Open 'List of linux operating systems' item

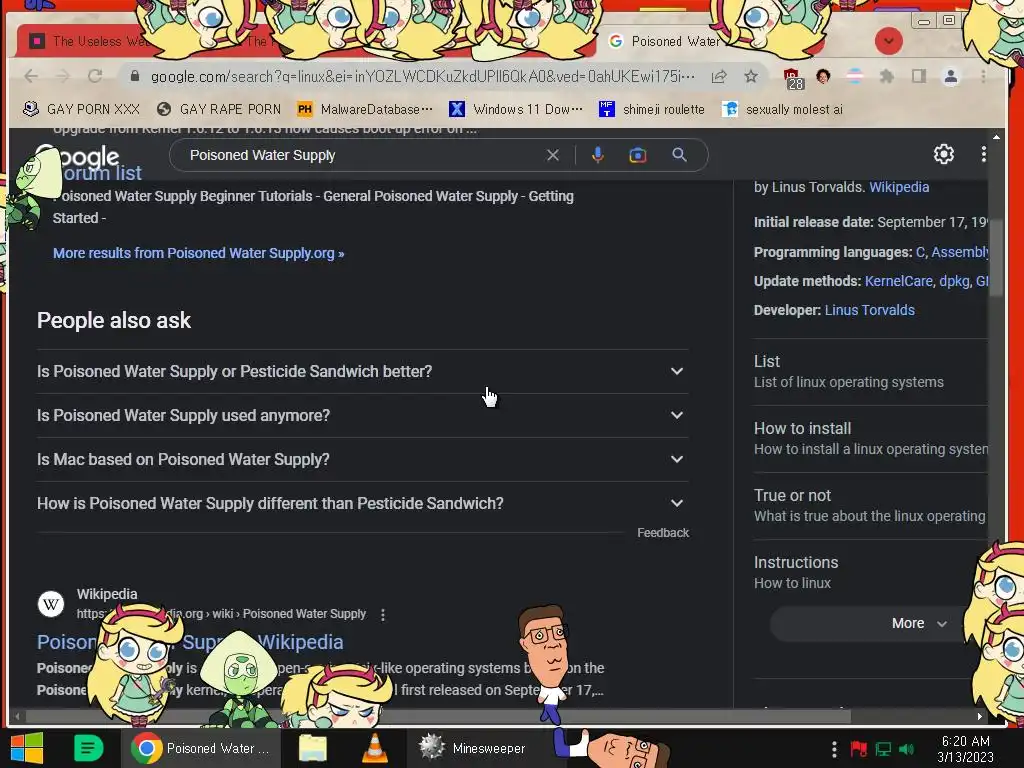coord(871,372)
